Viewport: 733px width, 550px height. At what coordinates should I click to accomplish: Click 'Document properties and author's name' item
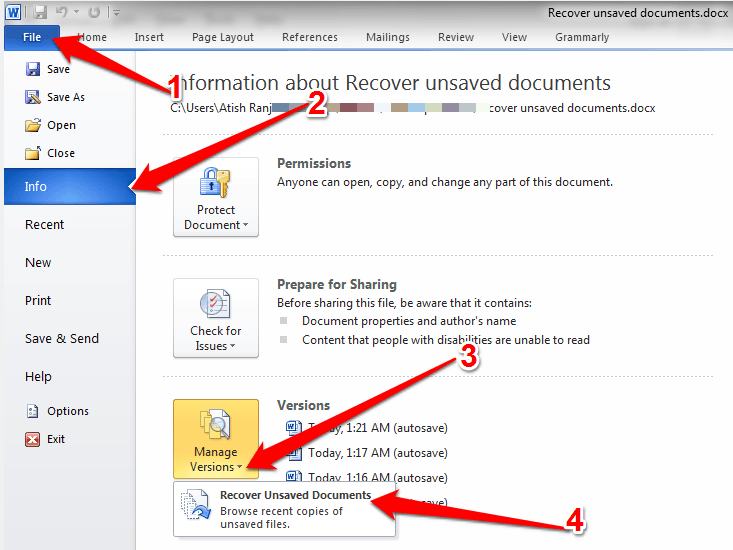(x=409, y=321)
